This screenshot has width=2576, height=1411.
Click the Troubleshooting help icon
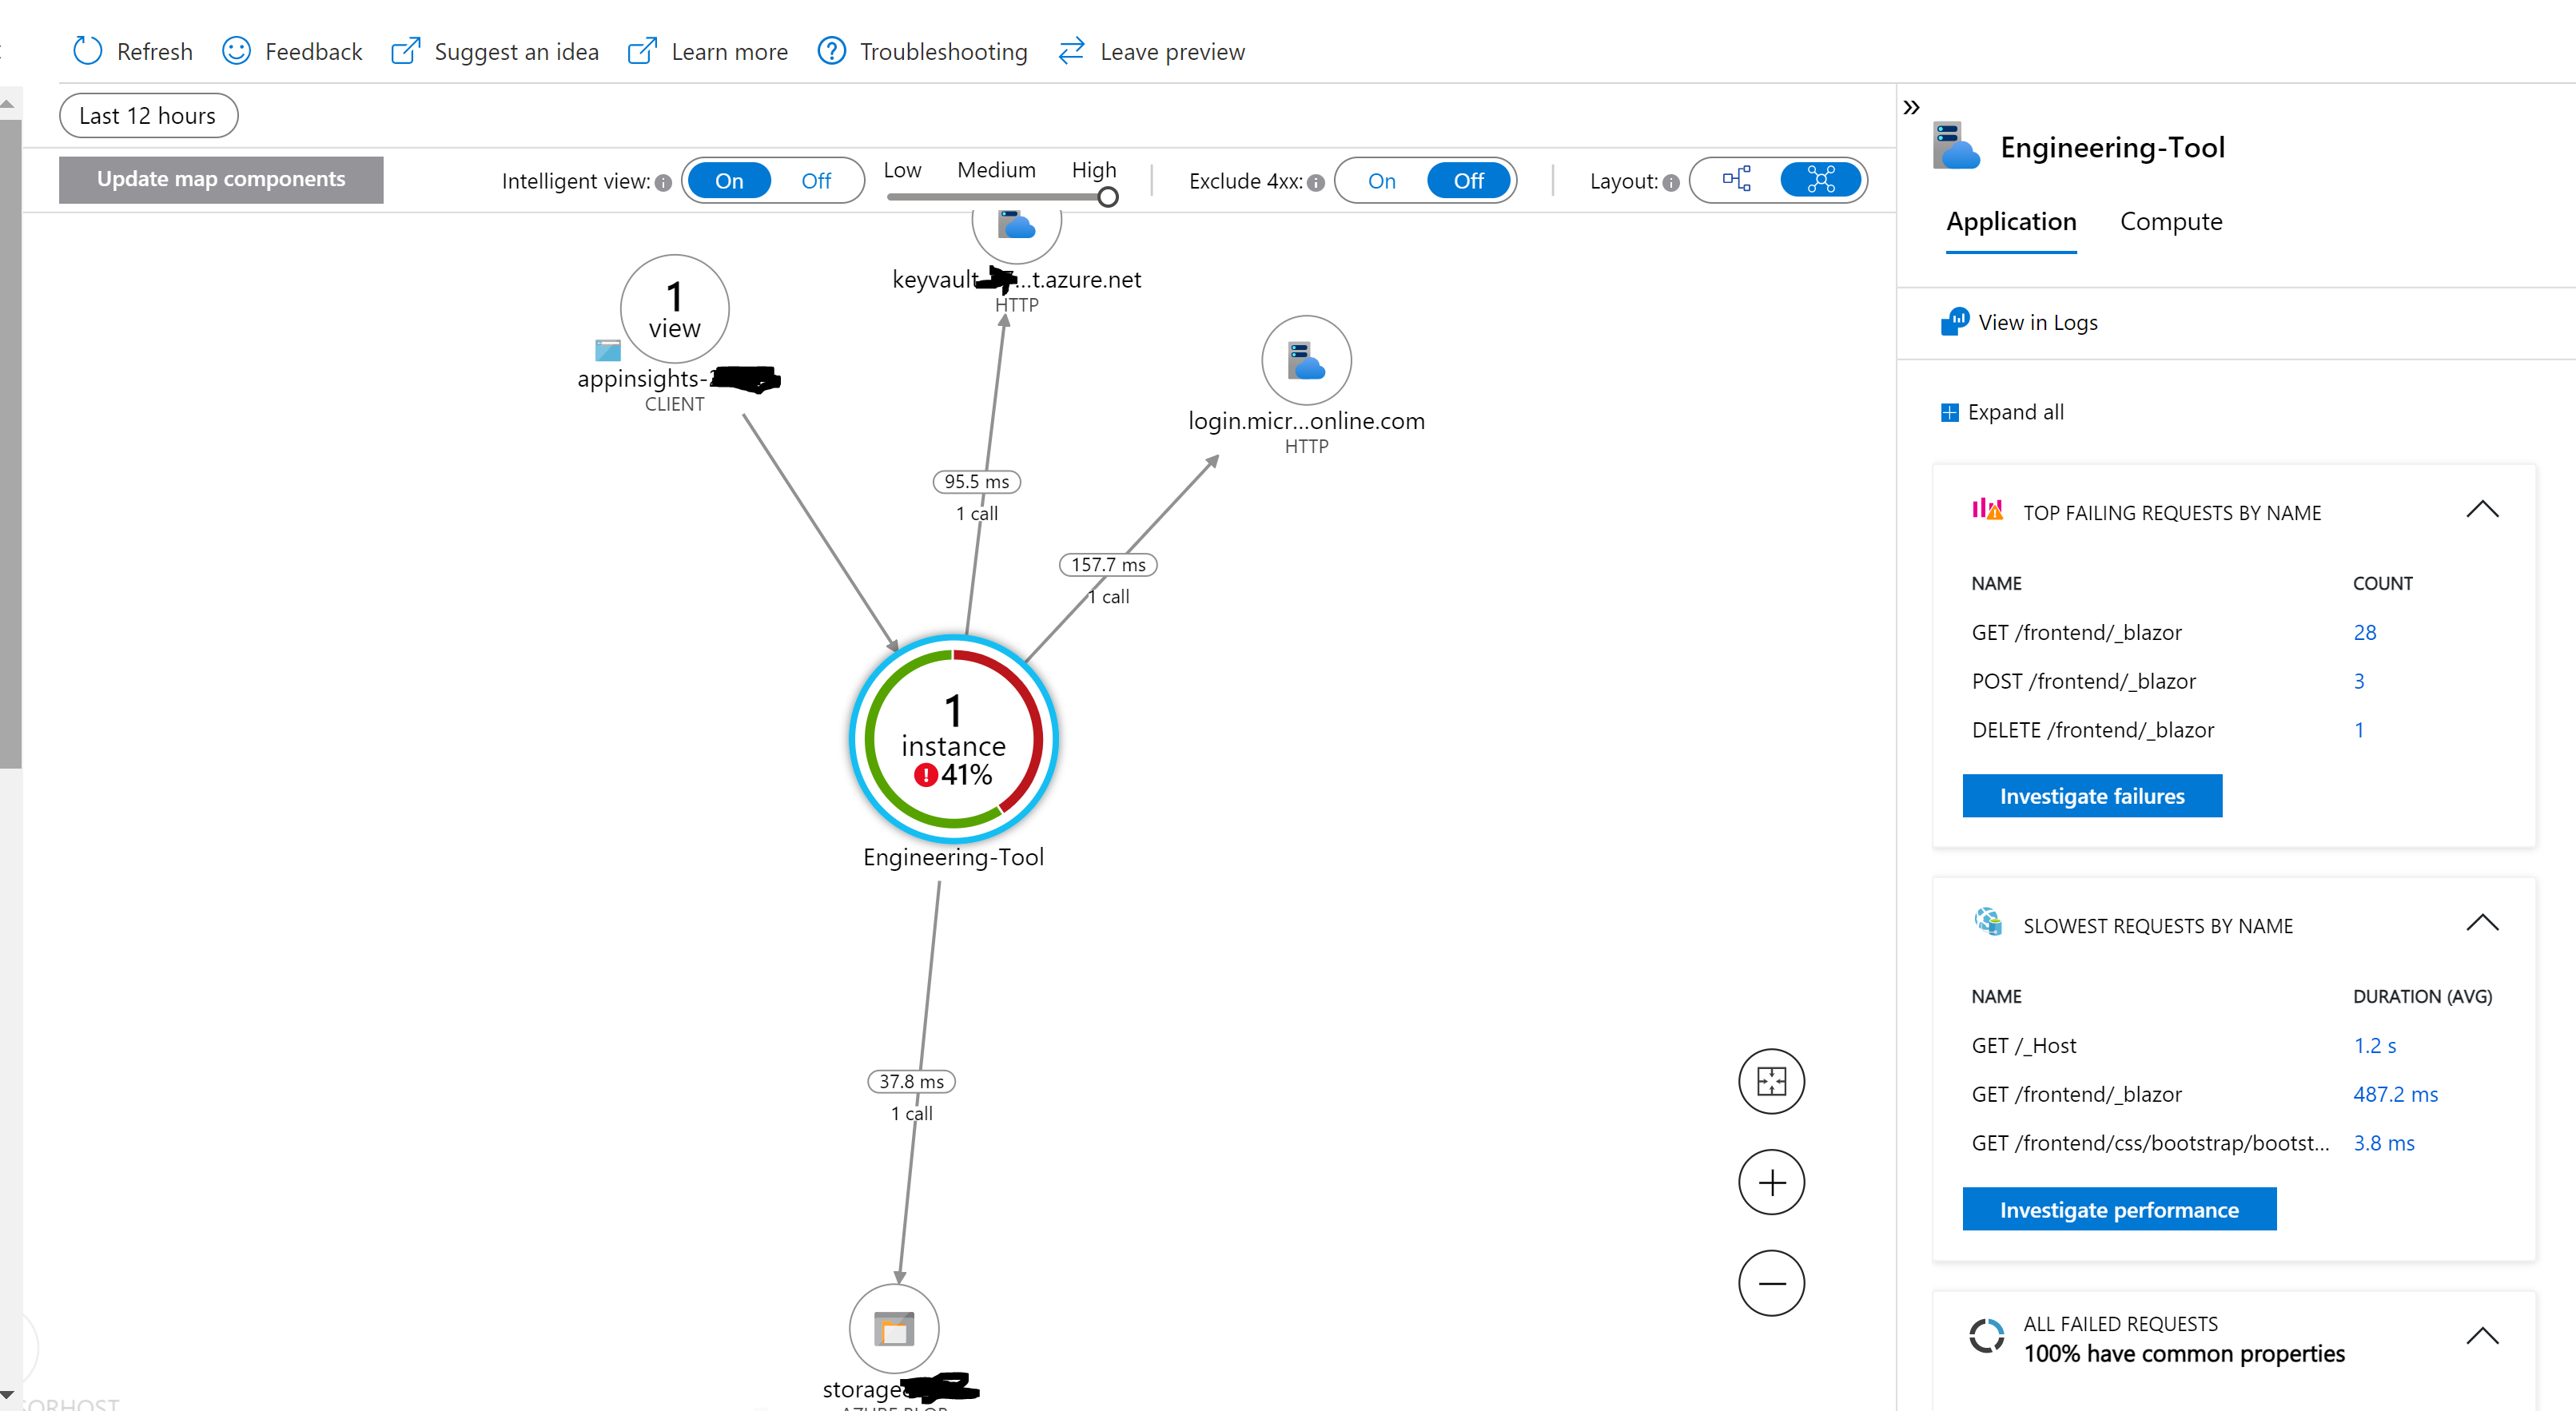(x=831, y=51)
